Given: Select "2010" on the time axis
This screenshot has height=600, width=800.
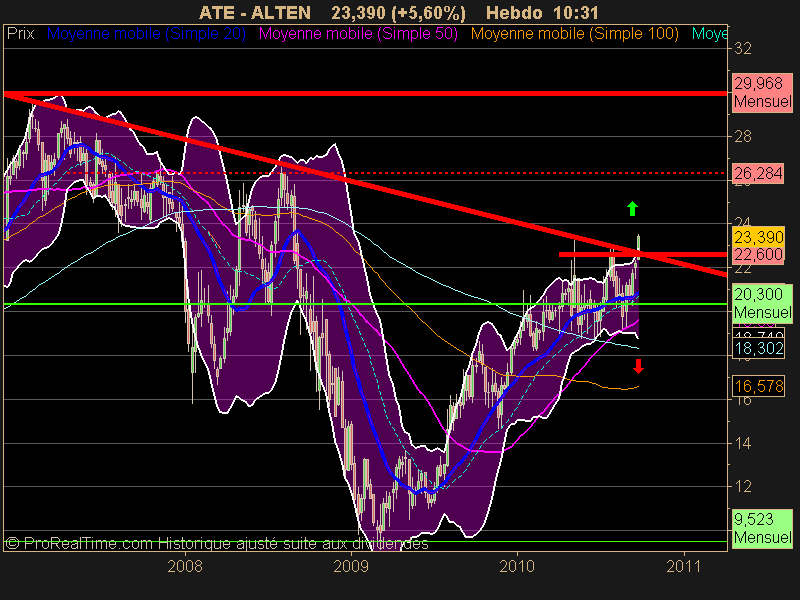Looking at the screenshot, I should coord(517,566).
